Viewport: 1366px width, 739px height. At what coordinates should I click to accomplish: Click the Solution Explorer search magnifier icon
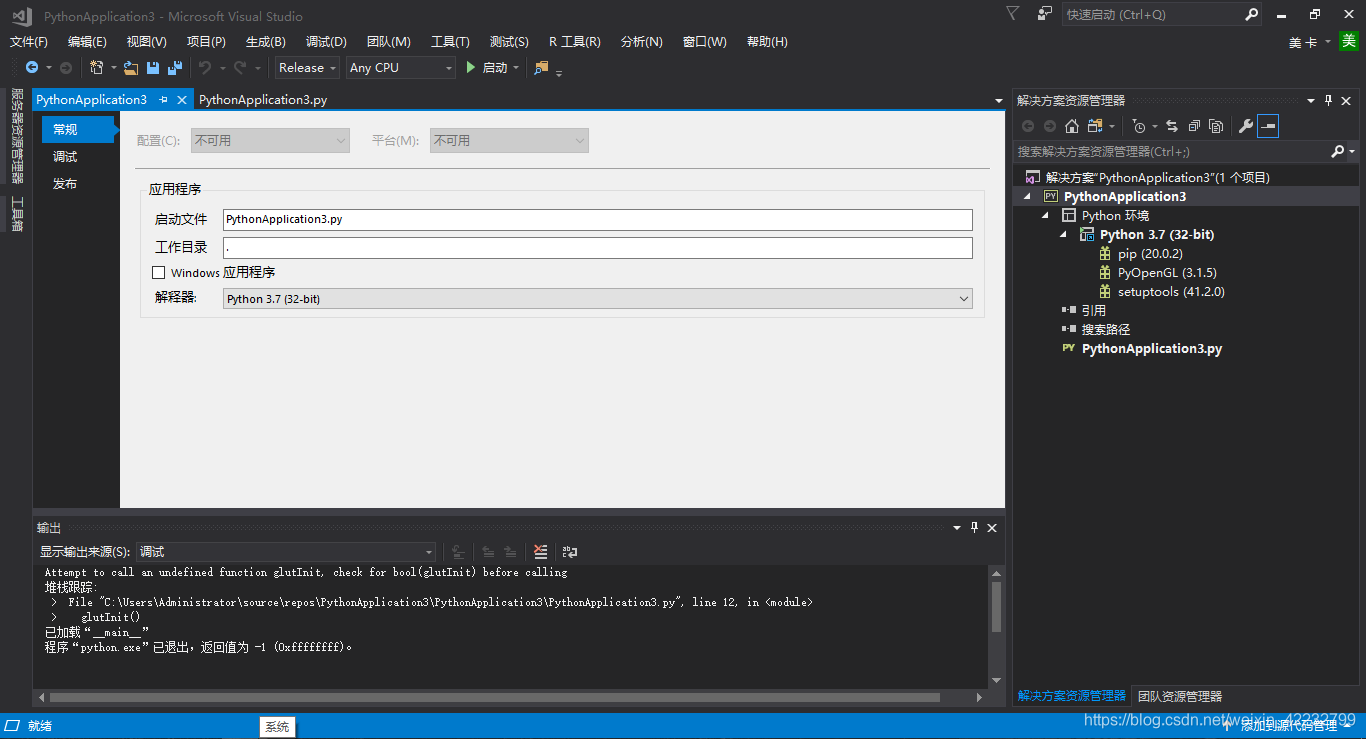point(1338,152)
